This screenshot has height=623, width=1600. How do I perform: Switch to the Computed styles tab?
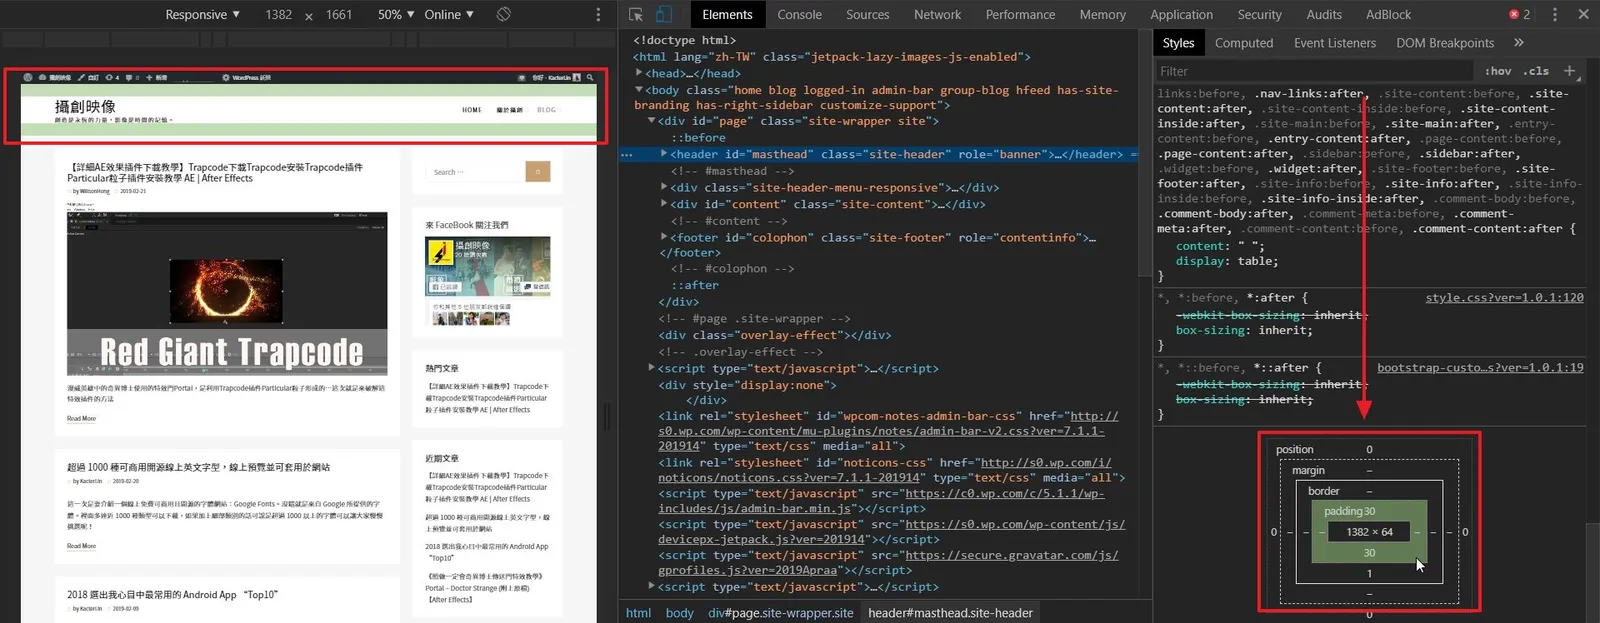tap(1244, 43)
